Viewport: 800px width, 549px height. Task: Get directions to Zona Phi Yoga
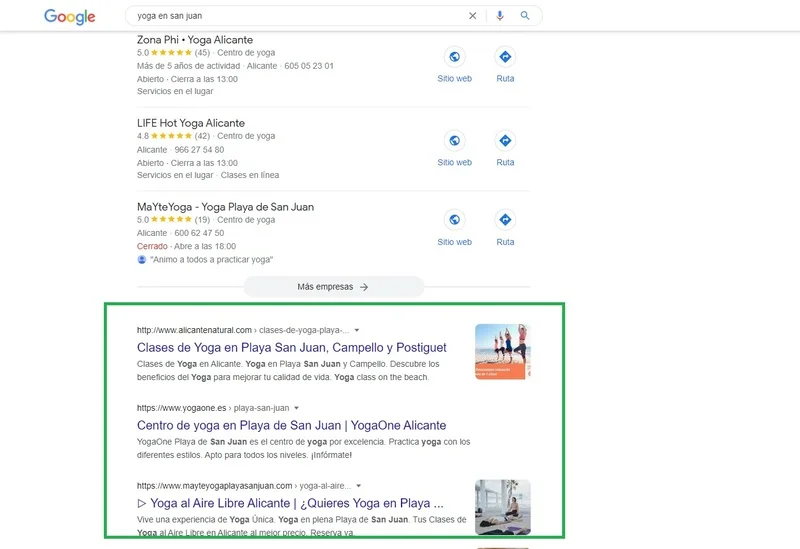pos(505,57)
